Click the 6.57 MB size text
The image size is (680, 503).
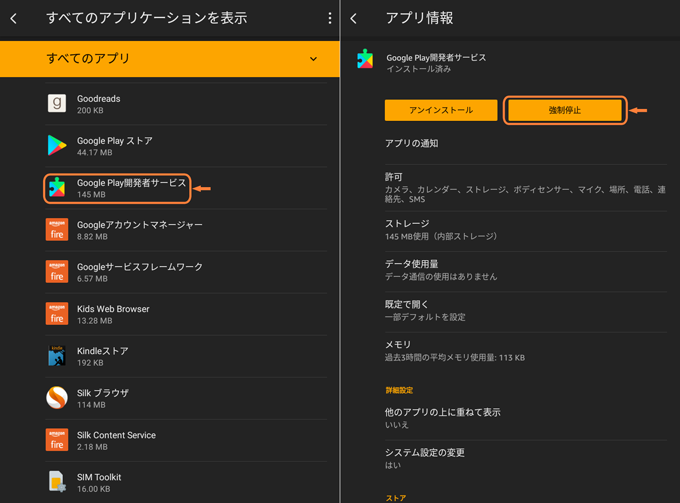(x=92, y=279)
